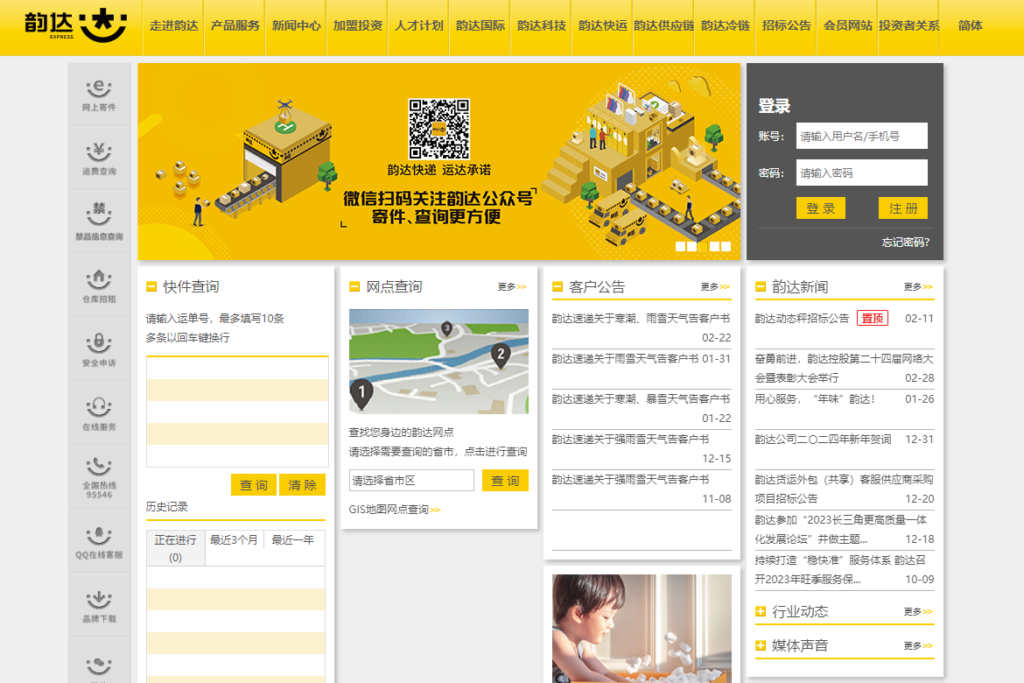1024x683 pixels.
Task: Switch language via 简体
Action: click(x=970, y=26)
